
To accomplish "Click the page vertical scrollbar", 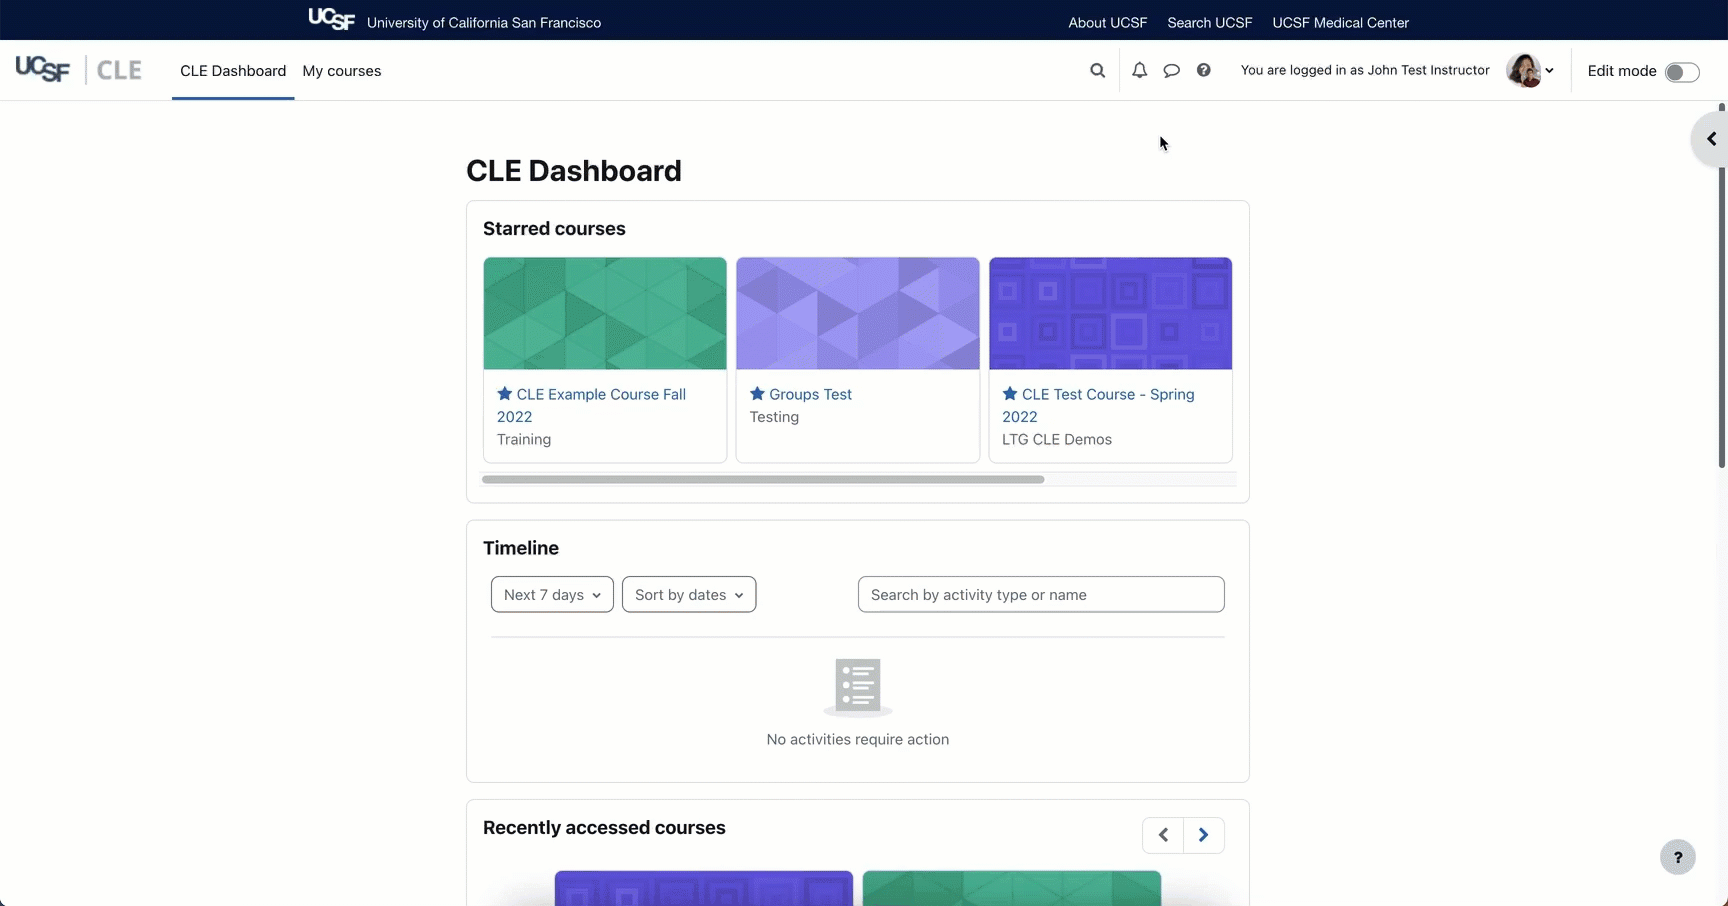I will coord(1721,285).
